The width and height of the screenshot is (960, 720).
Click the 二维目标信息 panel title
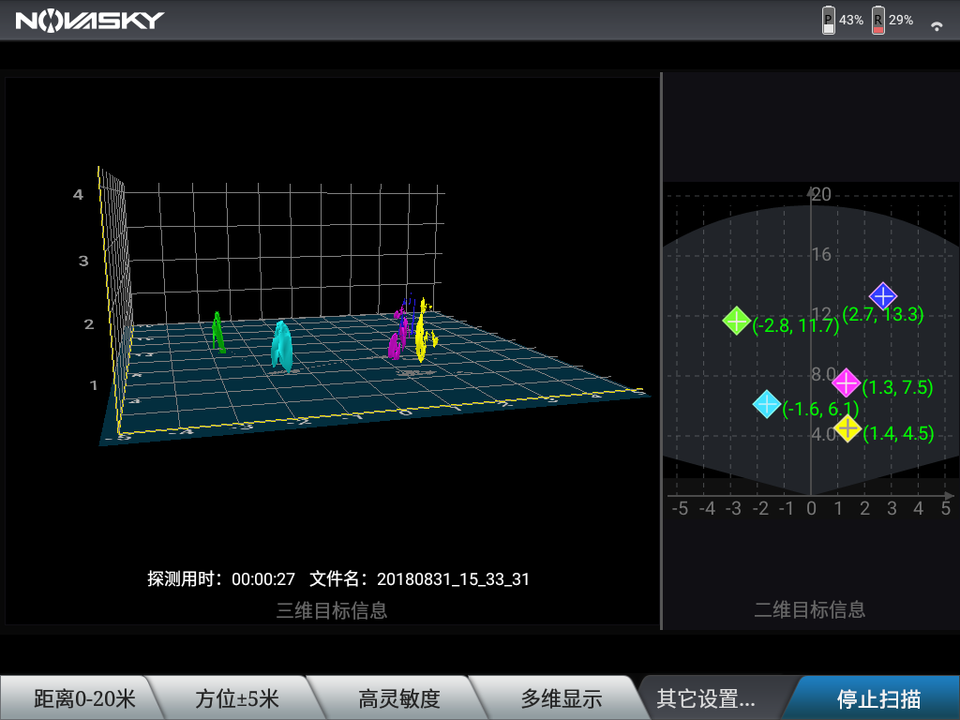click(809, 609)
